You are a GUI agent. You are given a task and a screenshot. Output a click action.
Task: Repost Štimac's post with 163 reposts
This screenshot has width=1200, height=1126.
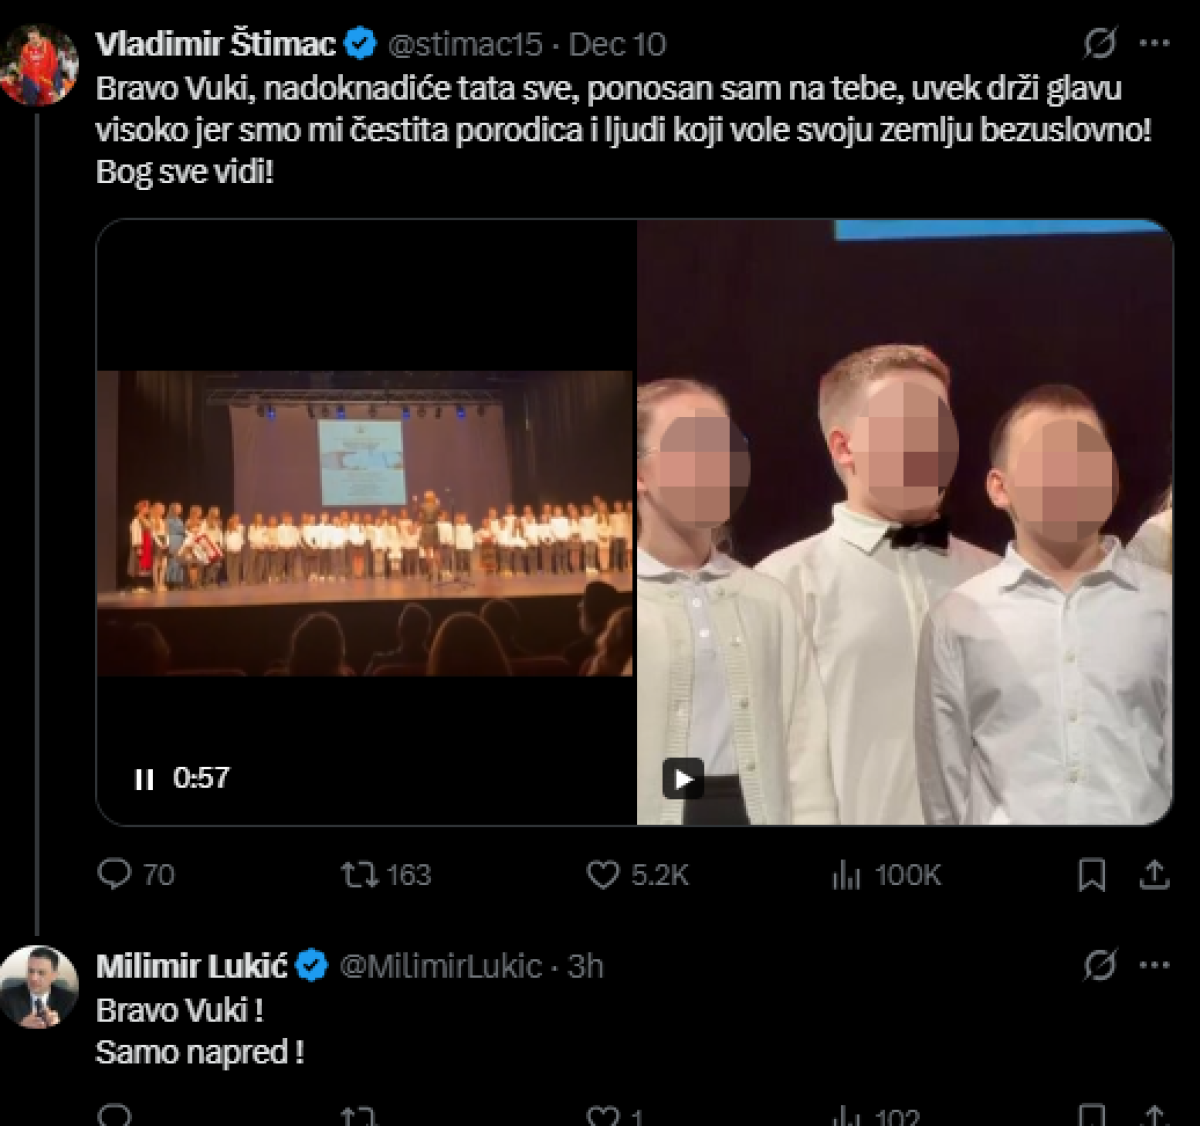point(360,875)
